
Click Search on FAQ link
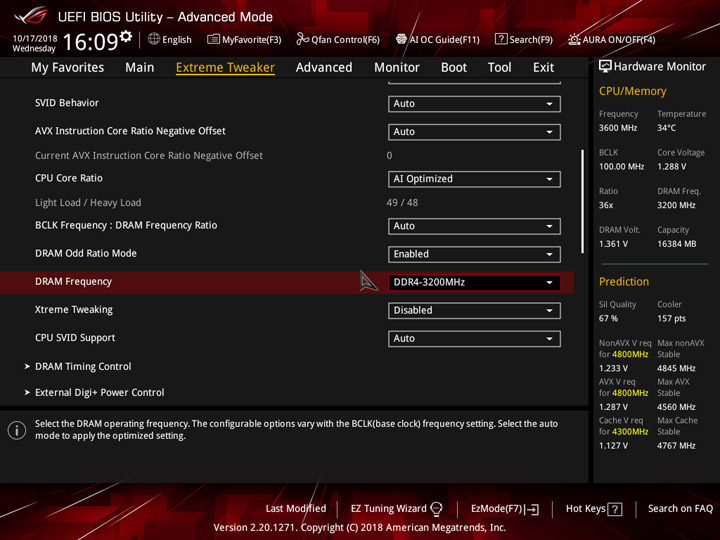coord(681,509)
